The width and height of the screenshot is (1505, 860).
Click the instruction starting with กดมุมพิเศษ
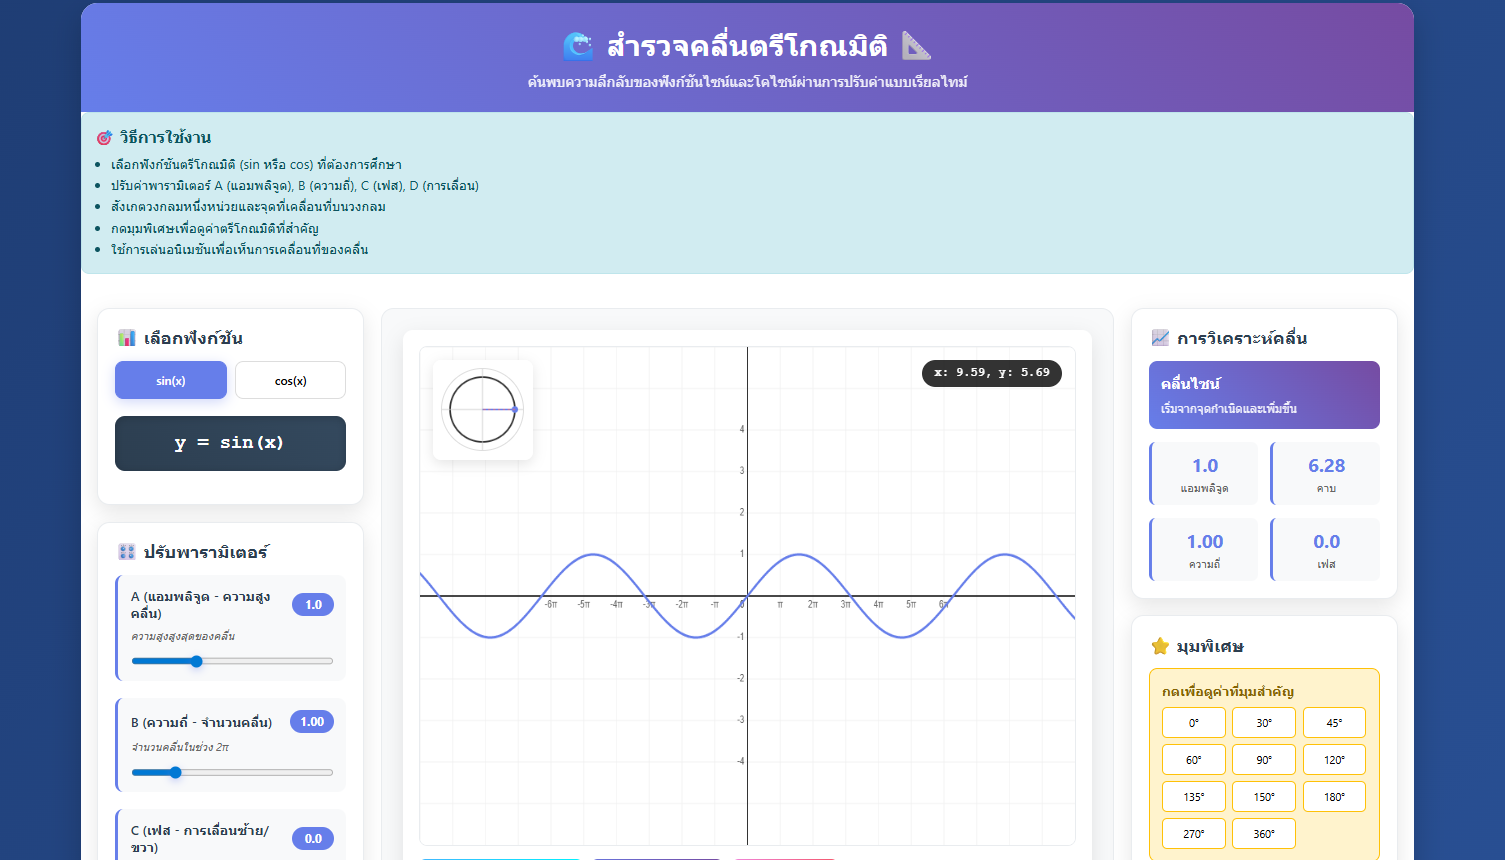click(x=215, y=229)
